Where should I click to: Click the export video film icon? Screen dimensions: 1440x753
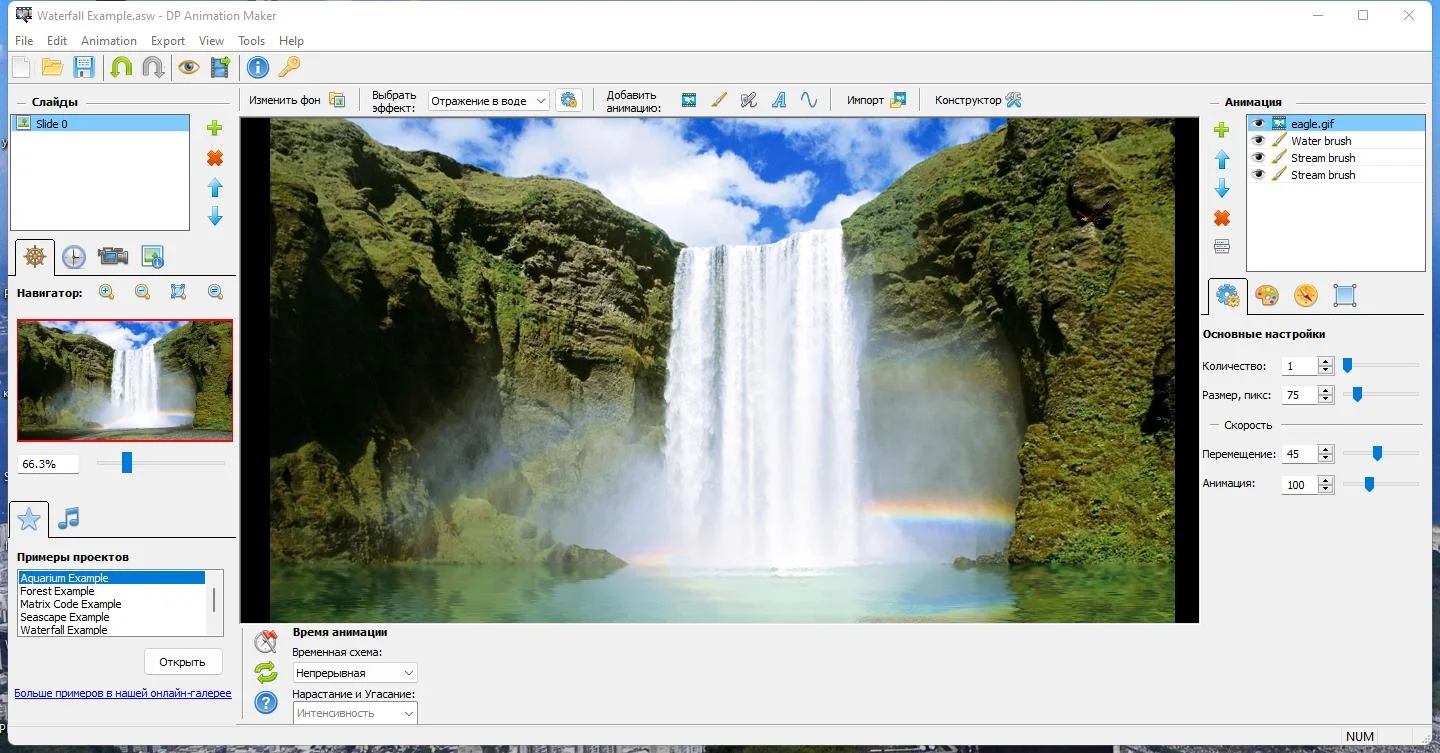click(220, 67)
